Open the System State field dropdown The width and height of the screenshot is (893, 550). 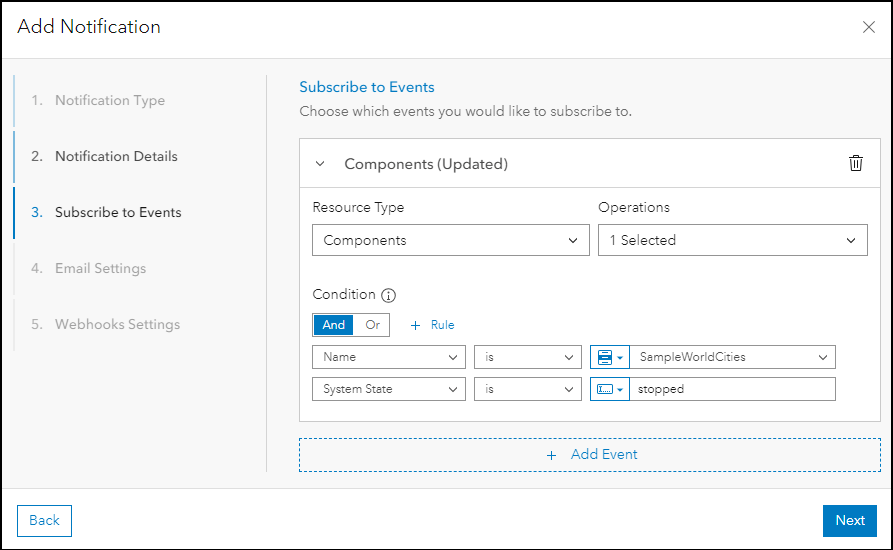388,389
